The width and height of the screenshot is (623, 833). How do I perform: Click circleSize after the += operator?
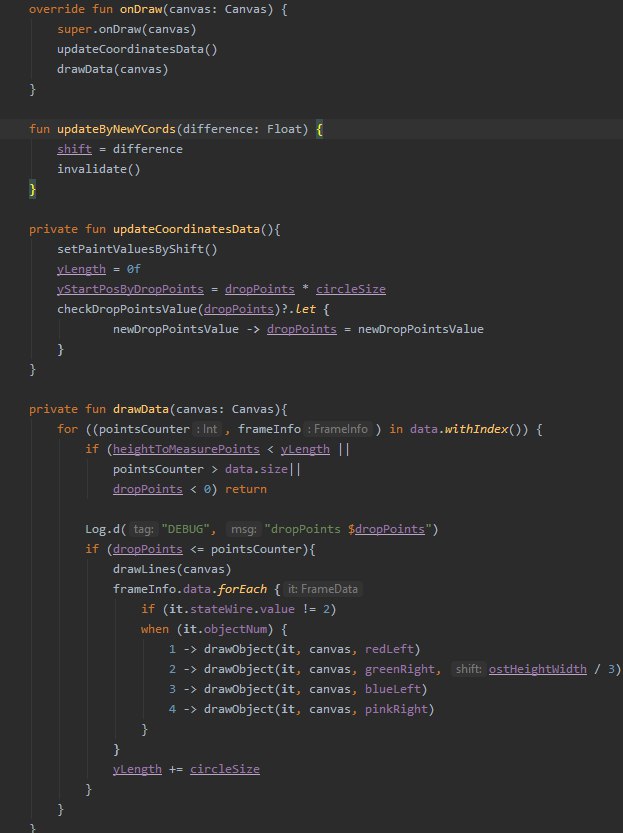(225, 769)
